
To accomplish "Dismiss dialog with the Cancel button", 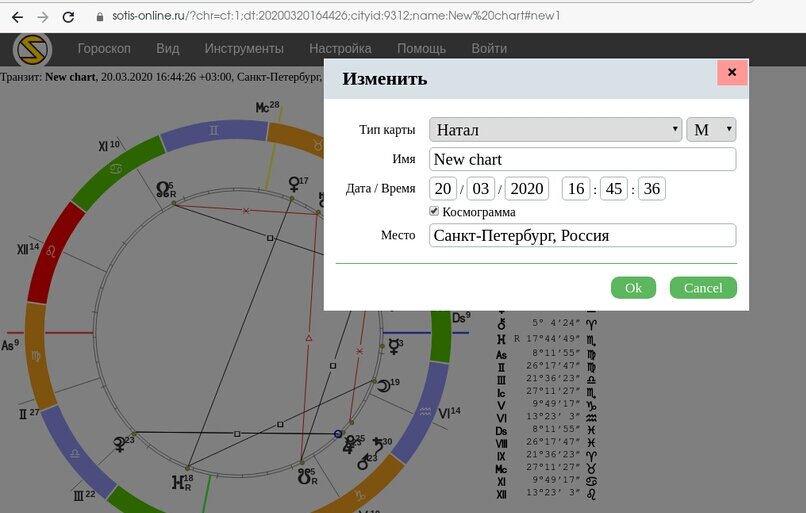I will 703,288.
